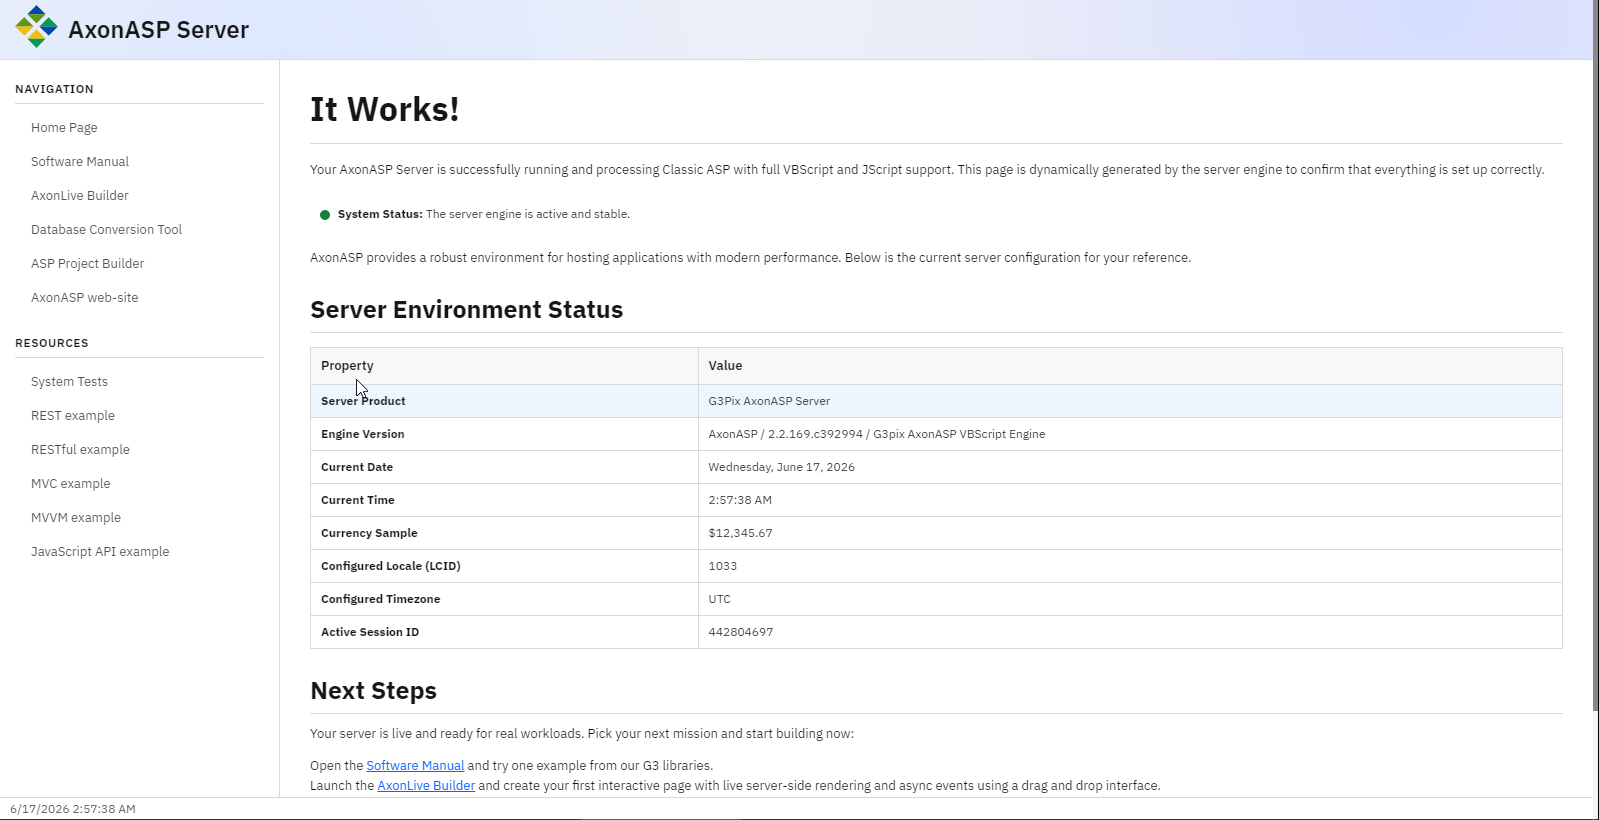Image resolution: width=1599 pixels, height=820 pixels.
Task: Select the Configured Timezone row label
Action: tap(380, 599)
